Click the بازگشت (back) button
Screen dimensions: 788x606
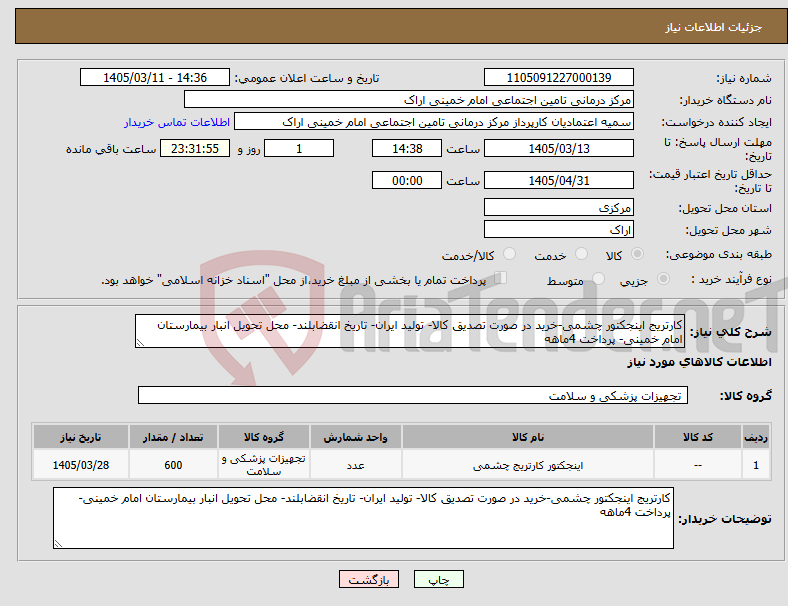tap(369, 579)
